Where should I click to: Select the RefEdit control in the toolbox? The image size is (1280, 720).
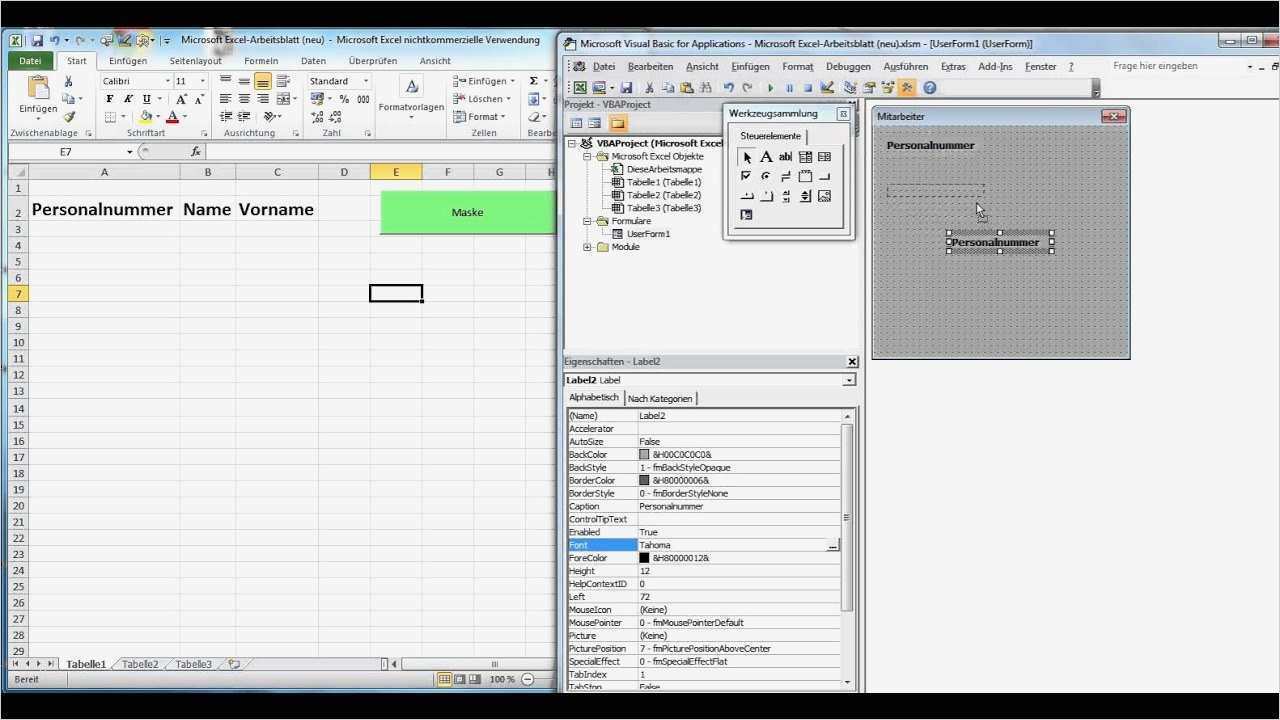pyautogui.click(x=746, y=215)
